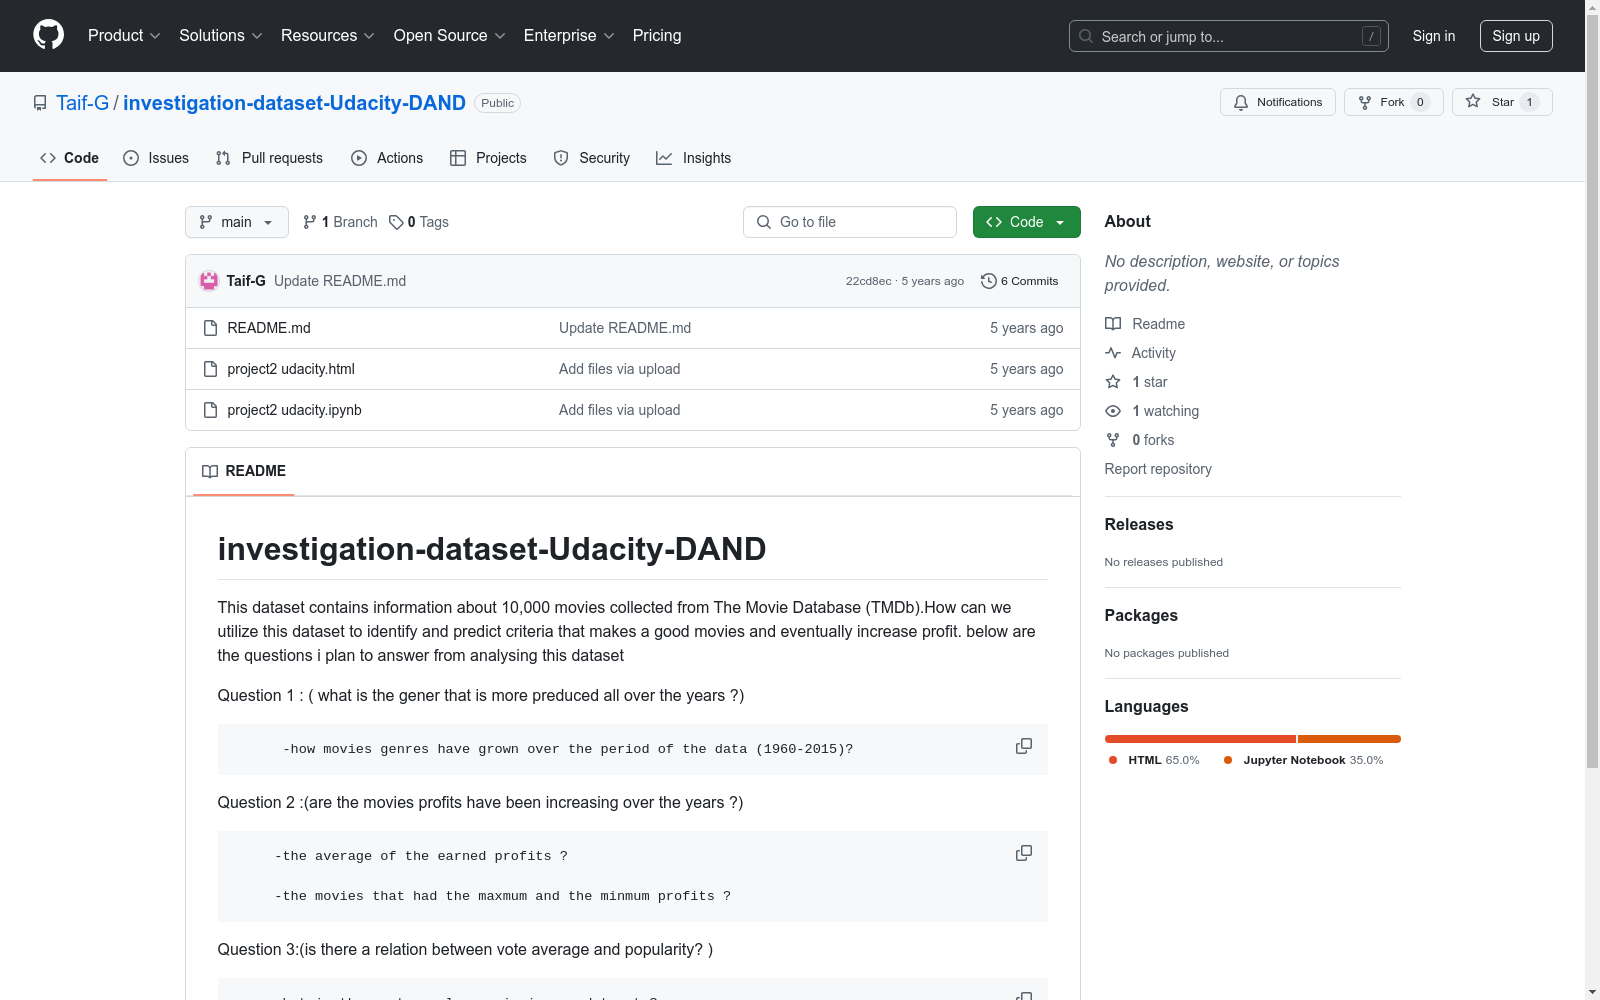Click the Readme book icon in About

1113,324
